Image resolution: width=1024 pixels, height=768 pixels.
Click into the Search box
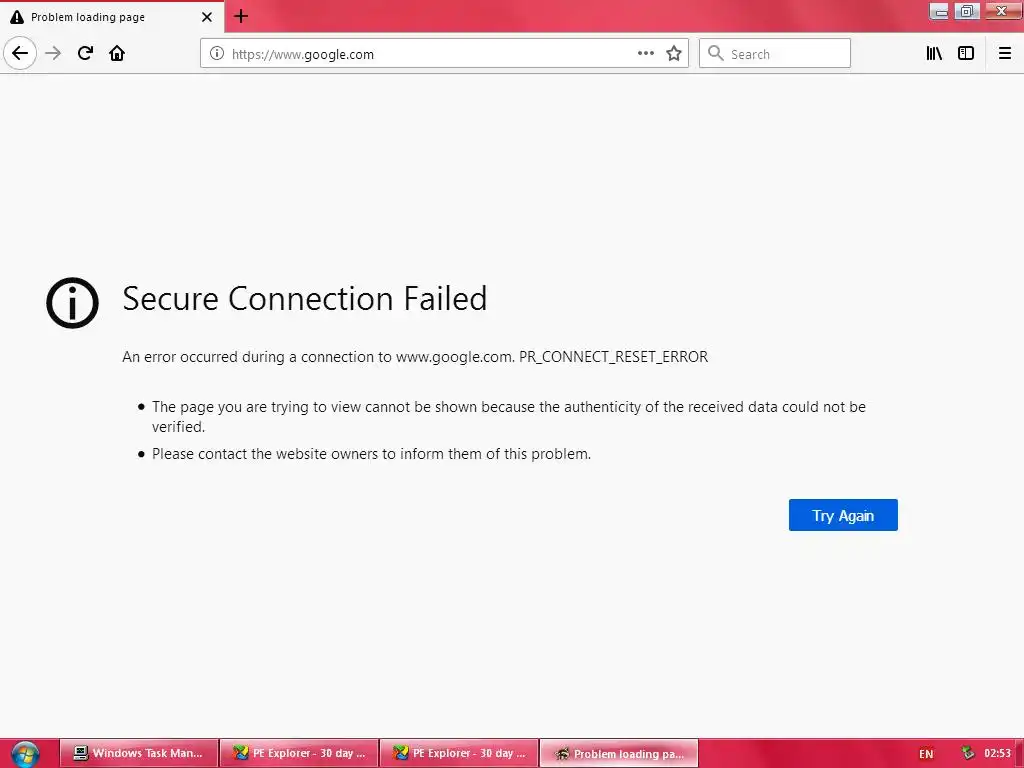click(x=775, y=54)
